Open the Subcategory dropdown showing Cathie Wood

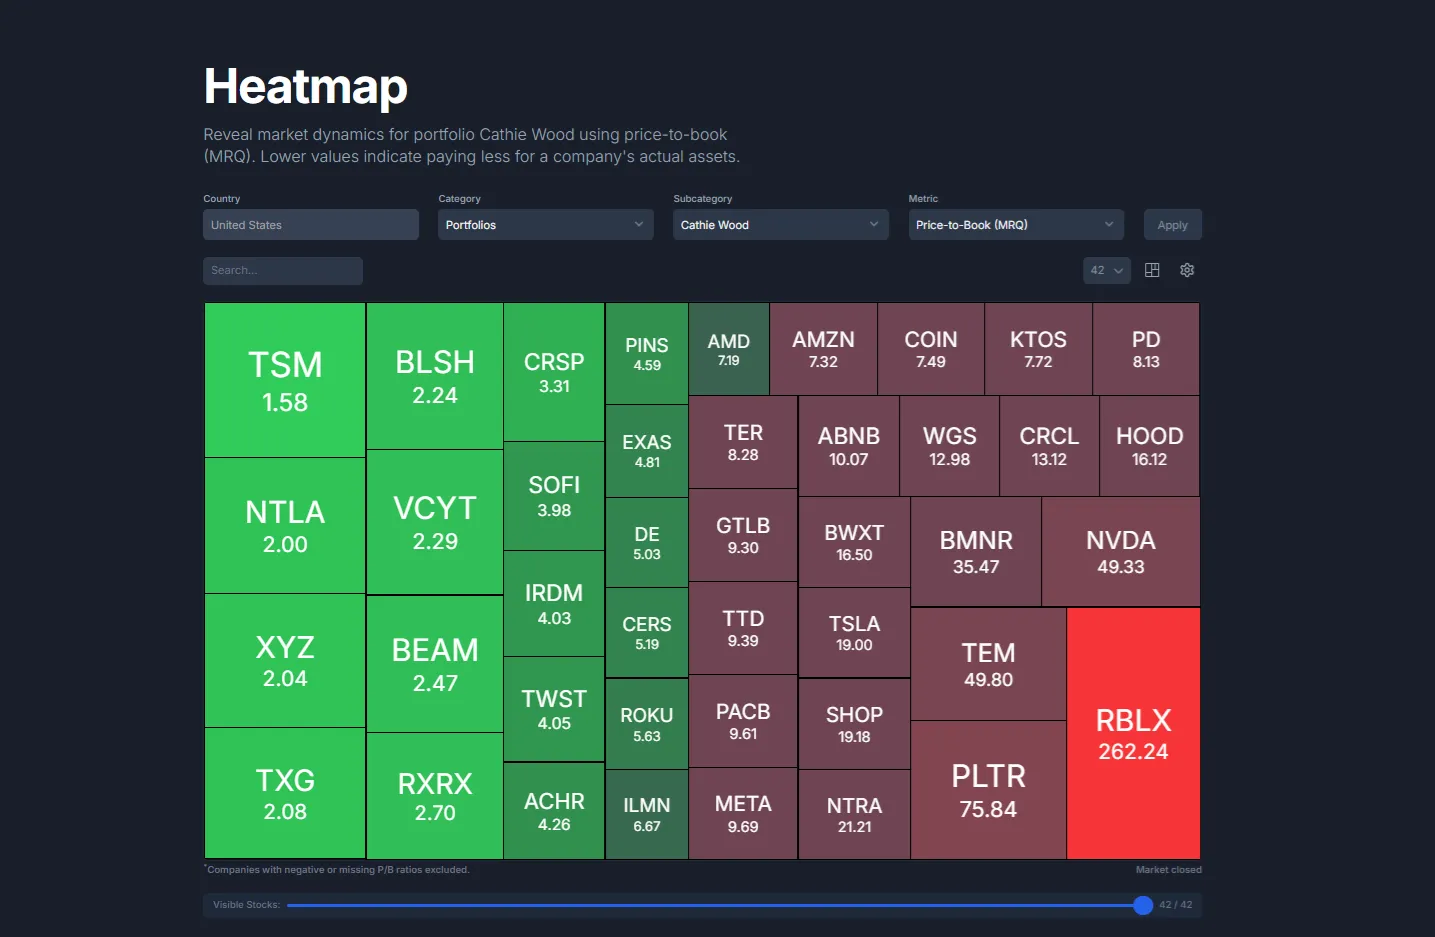point(779,224)
